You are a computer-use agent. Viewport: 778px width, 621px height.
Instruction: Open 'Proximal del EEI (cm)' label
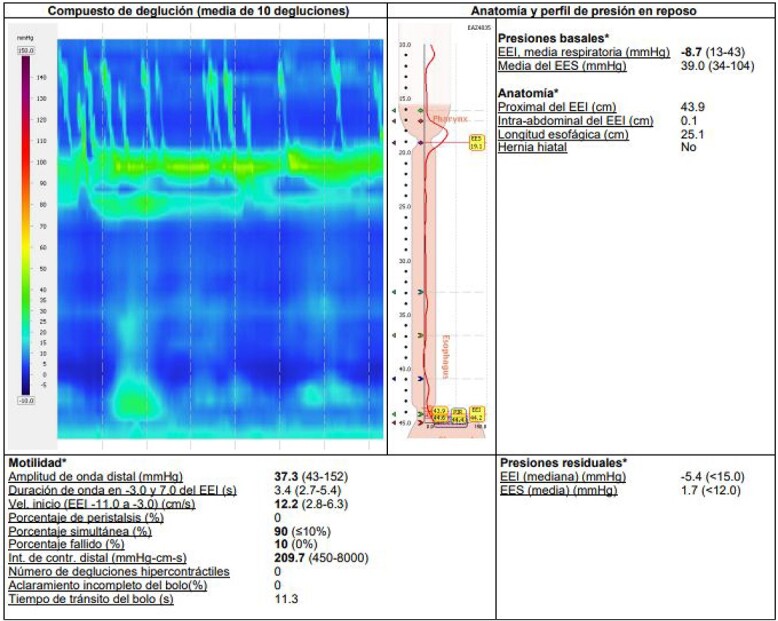[557, 107]
